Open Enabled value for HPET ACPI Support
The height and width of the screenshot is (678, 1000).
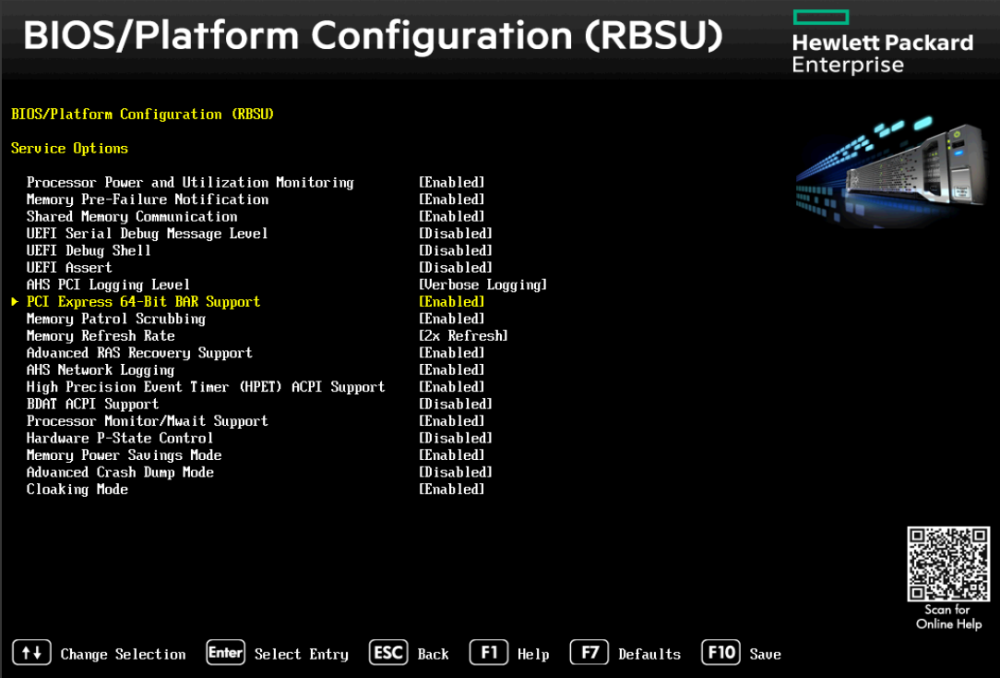(x=452, y=387)
